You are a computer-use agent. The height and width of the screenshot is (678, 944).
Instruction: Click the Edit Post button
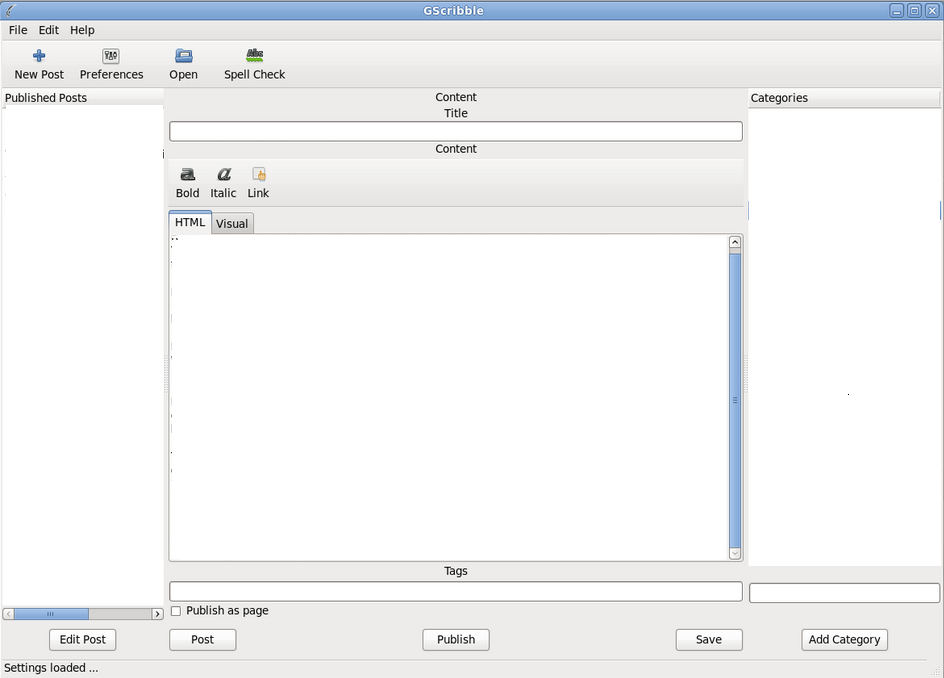click(82, 639)
